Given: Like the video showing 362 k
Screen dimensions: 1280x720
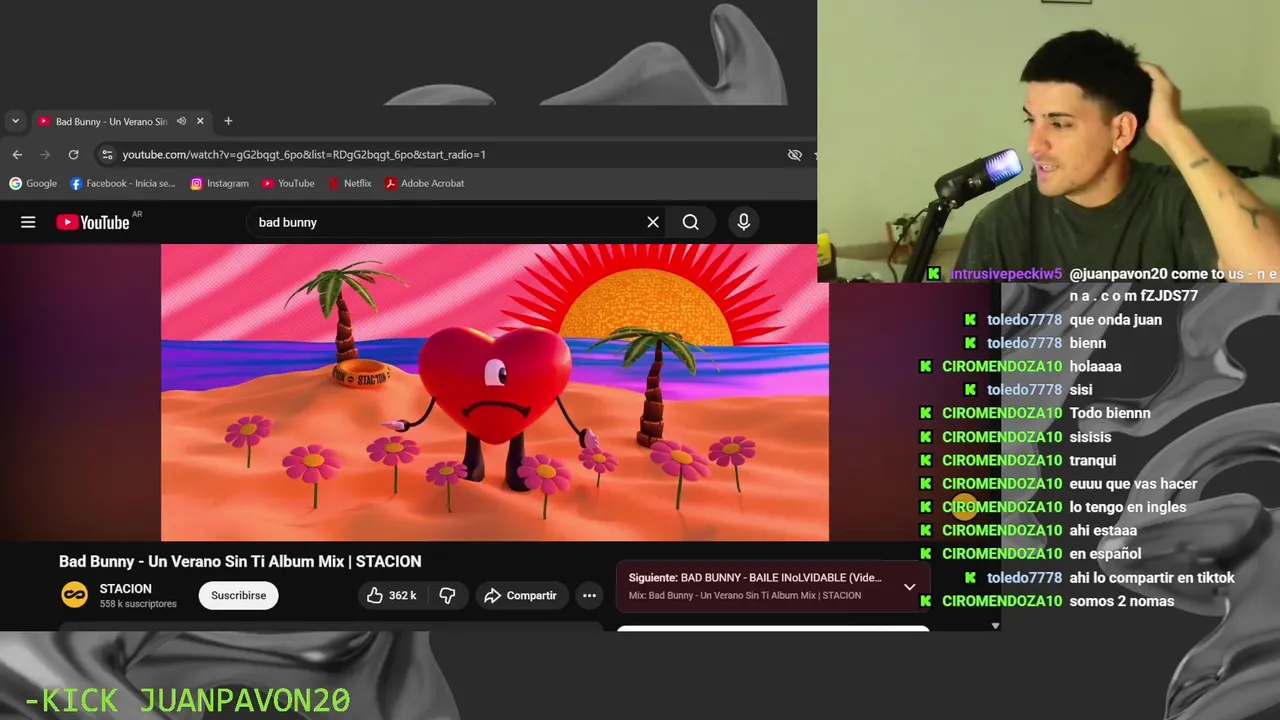Looking at the screenshot, I should click(392, 595).
